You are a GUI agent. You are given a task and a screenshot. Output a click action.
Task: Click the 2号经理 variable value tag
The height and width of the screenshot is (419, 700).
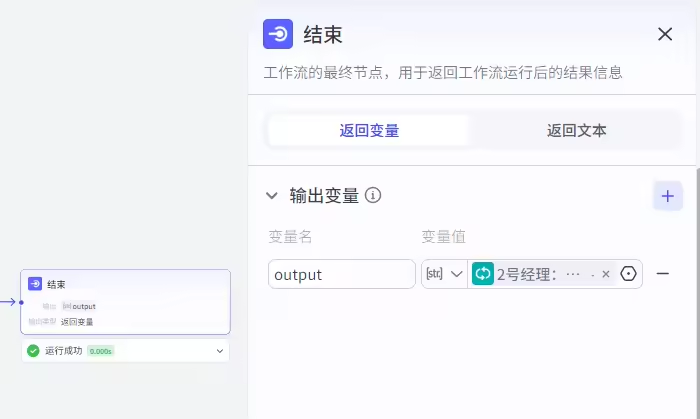(540, 274)
